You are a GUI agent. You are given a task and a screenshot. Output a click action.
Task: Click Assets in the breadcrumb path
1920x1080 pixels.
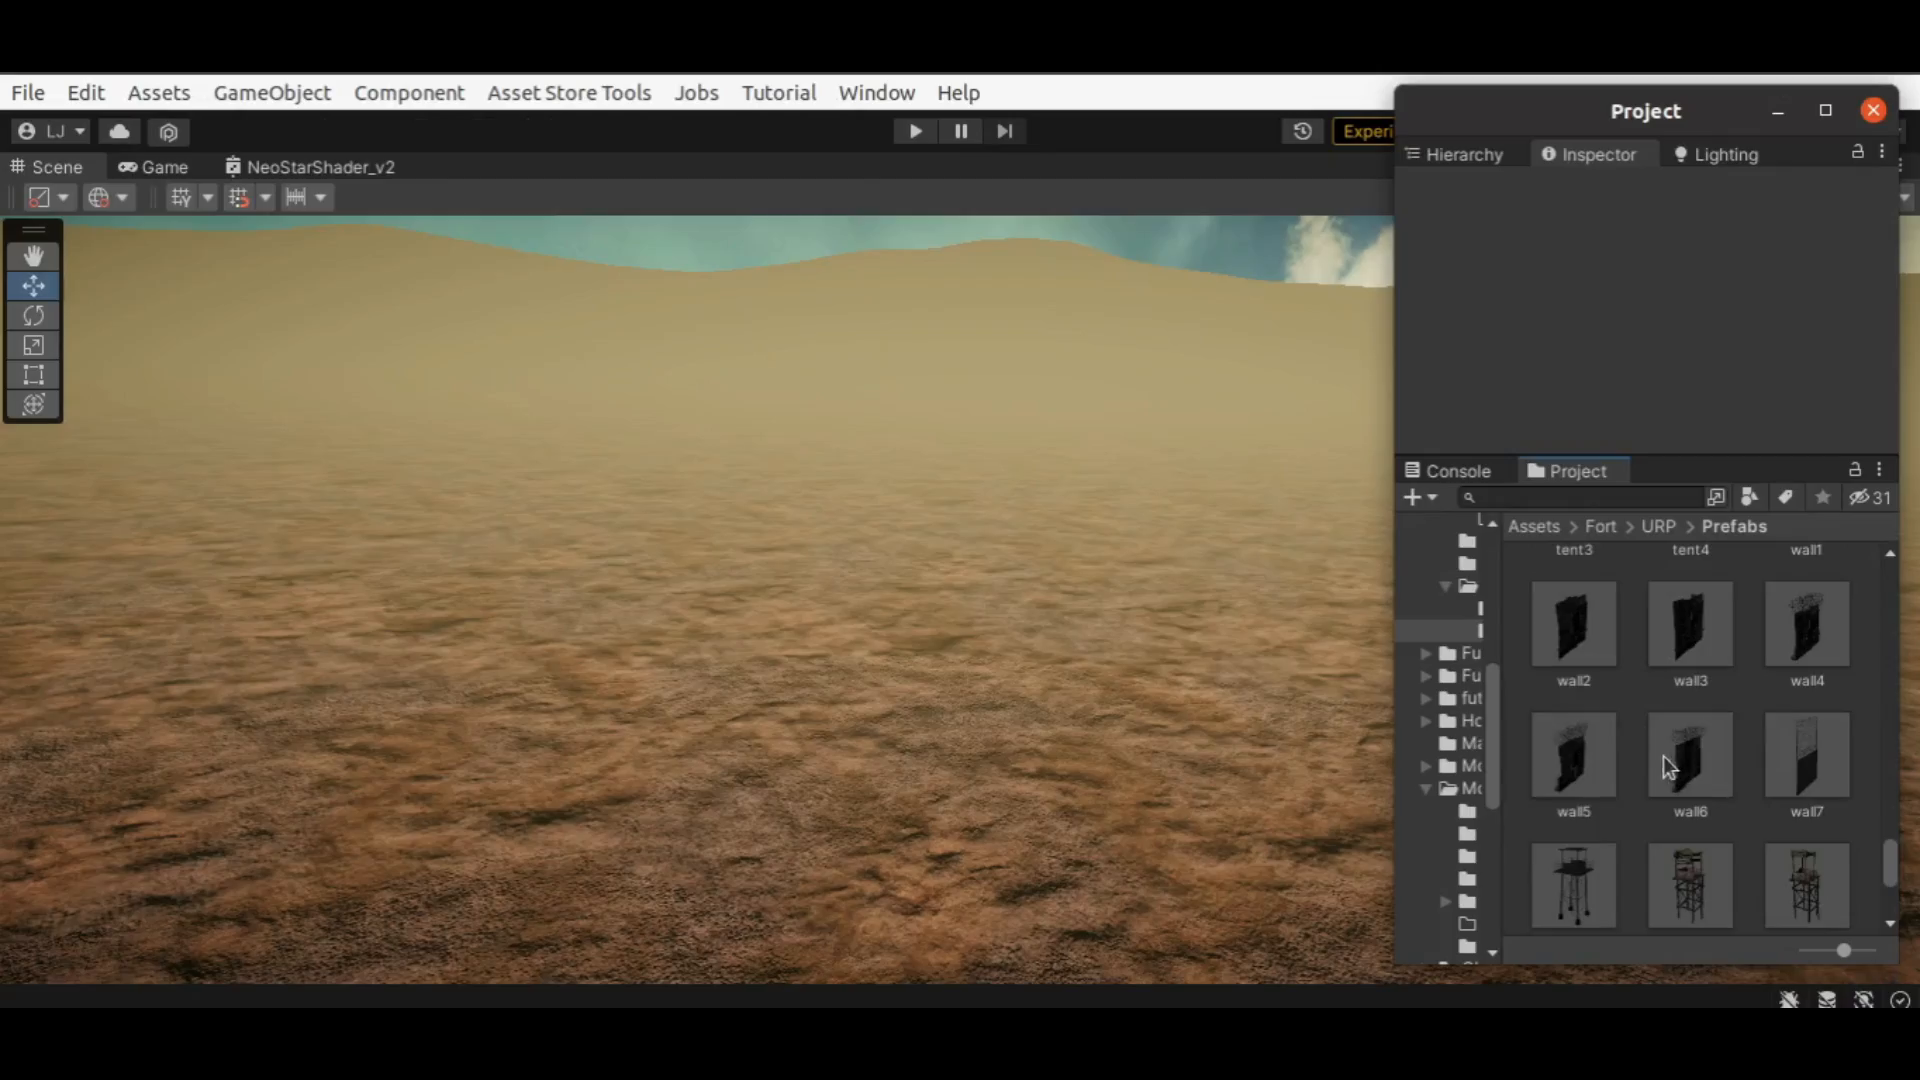pyautogui.click(x=1533, y=526)
